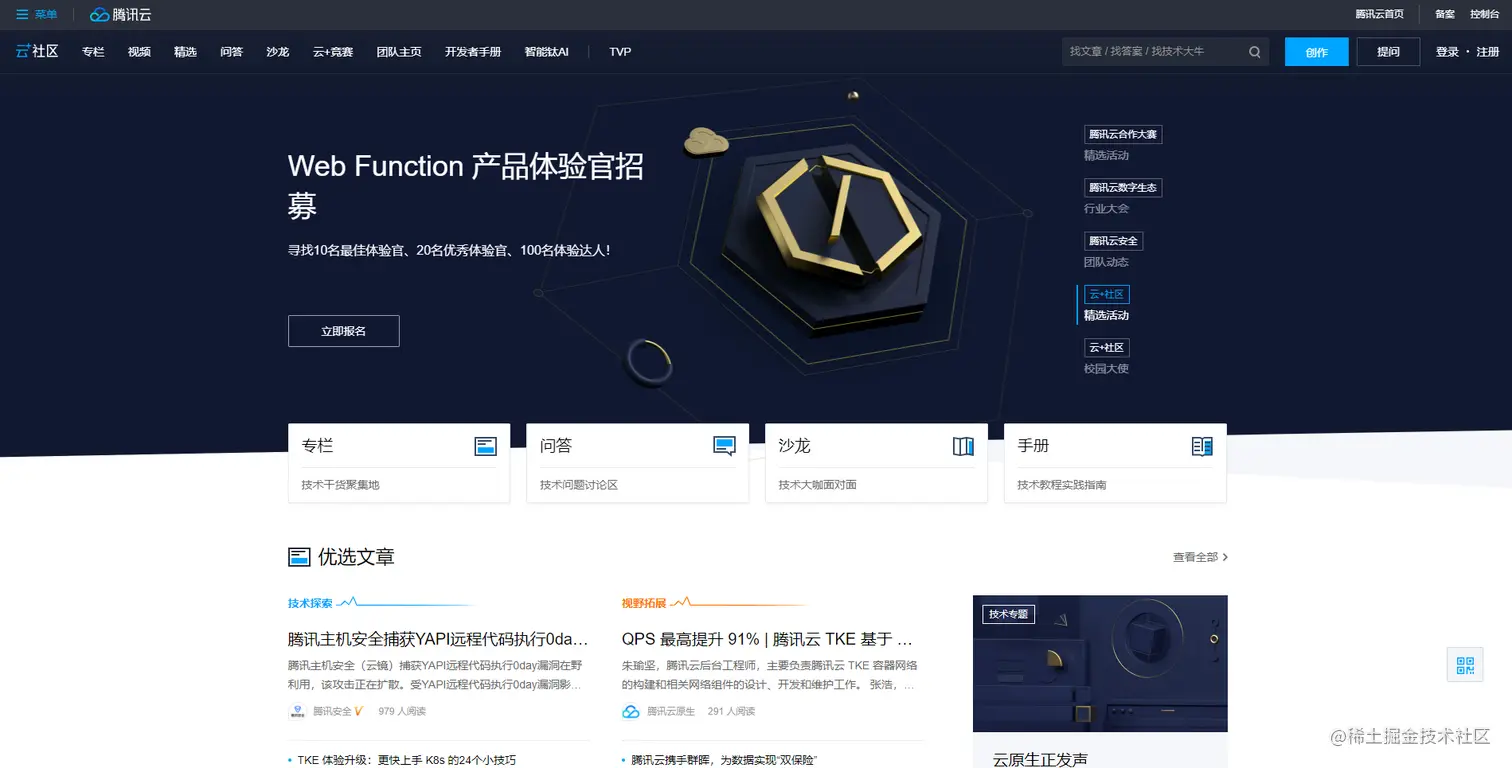Open the 开发者手册 navigation item
This screenshot has height=768, width=1512.
pos(473,52)
